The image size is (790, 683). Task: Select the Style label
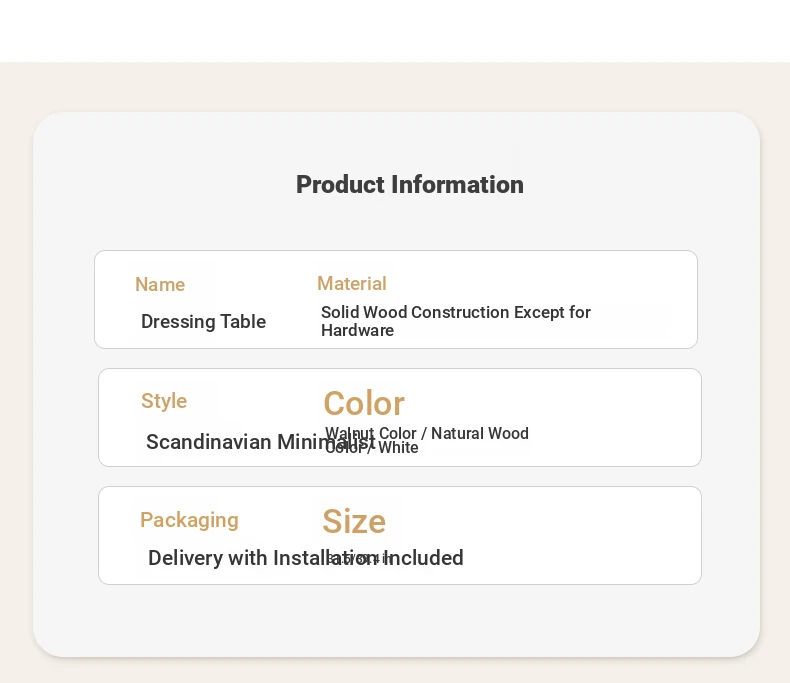(164, 401)
